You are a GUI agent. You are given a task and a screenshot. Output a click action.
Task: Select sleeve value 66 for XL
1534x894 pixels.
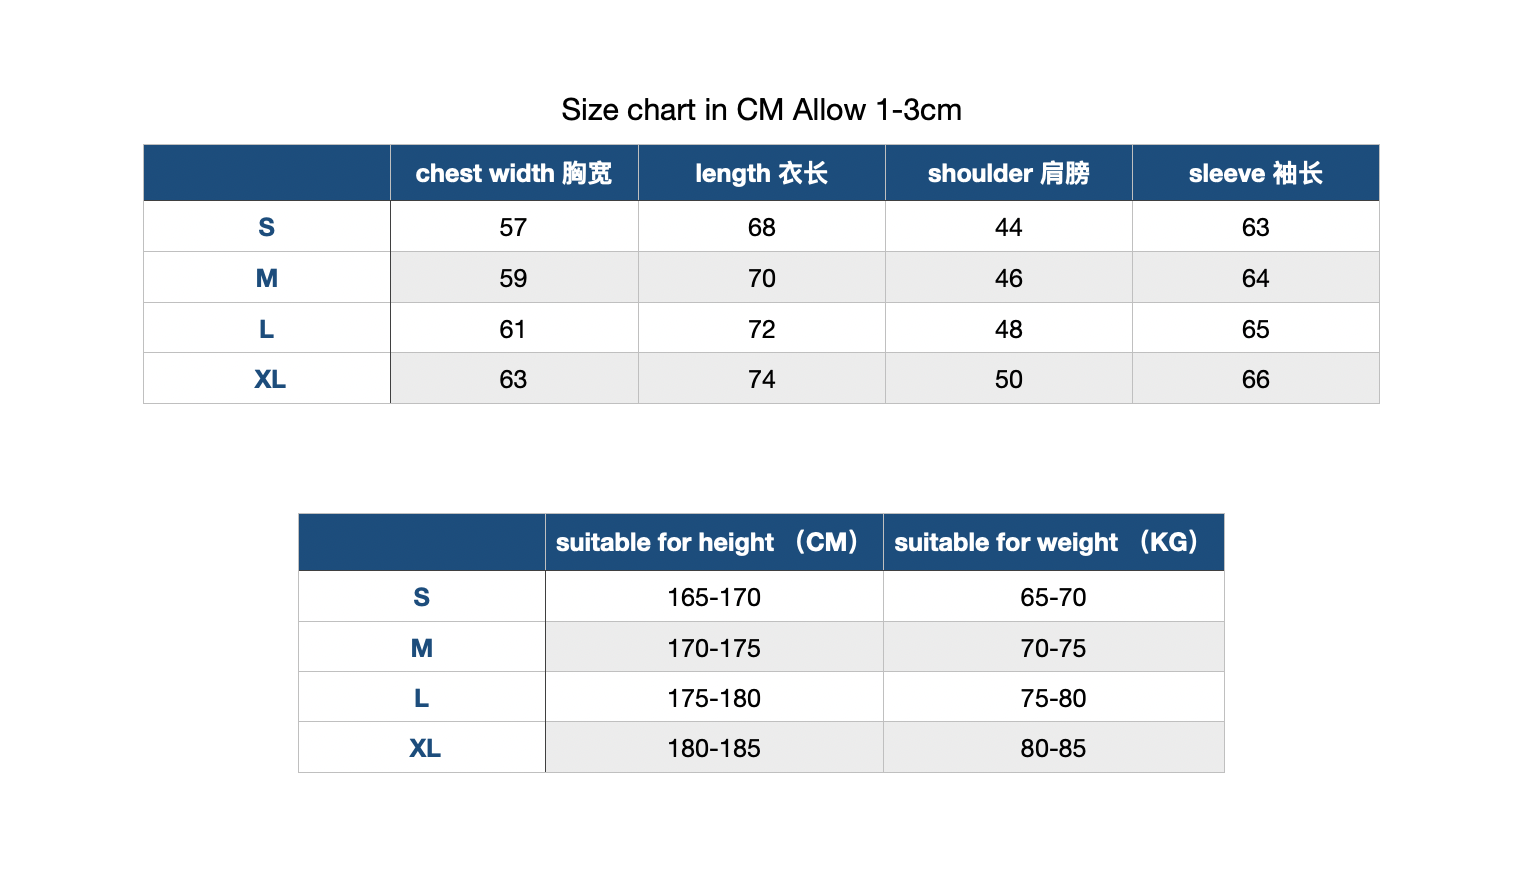(1255, 379)
